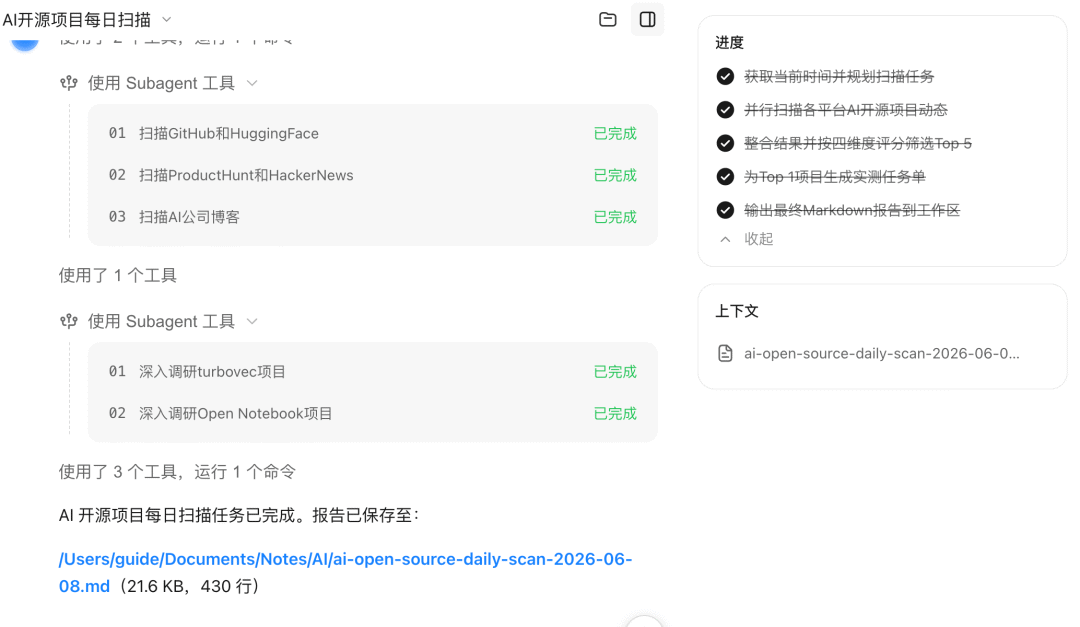Click the document icon in 上下文 panel
This screenshot has width=1080, height=627.
725,353
